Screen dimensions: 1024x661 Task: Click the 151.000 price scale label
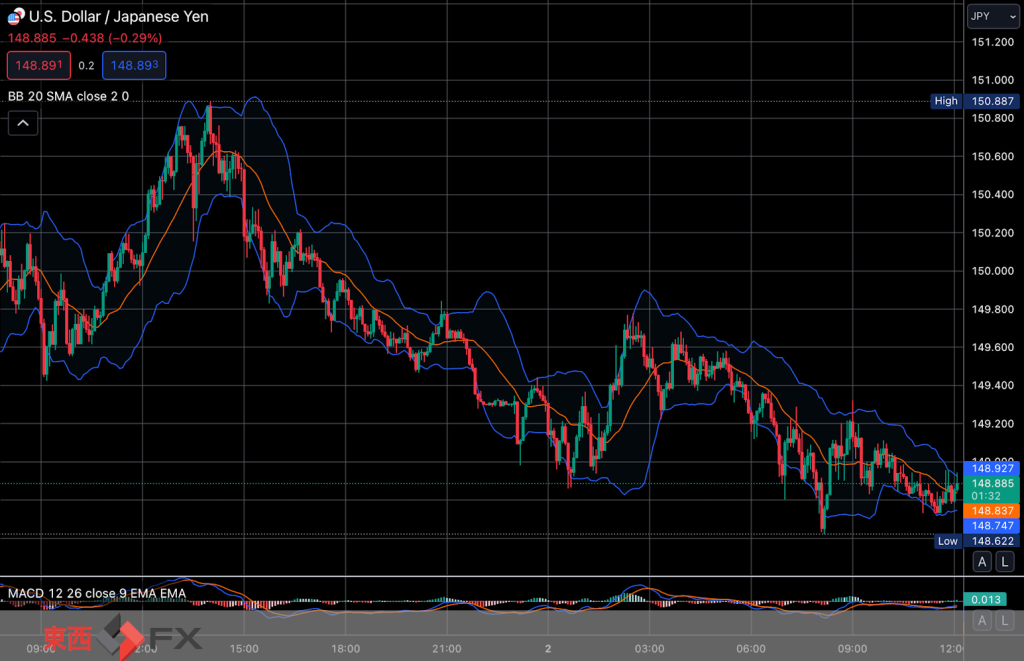click(x=993, y=80)
